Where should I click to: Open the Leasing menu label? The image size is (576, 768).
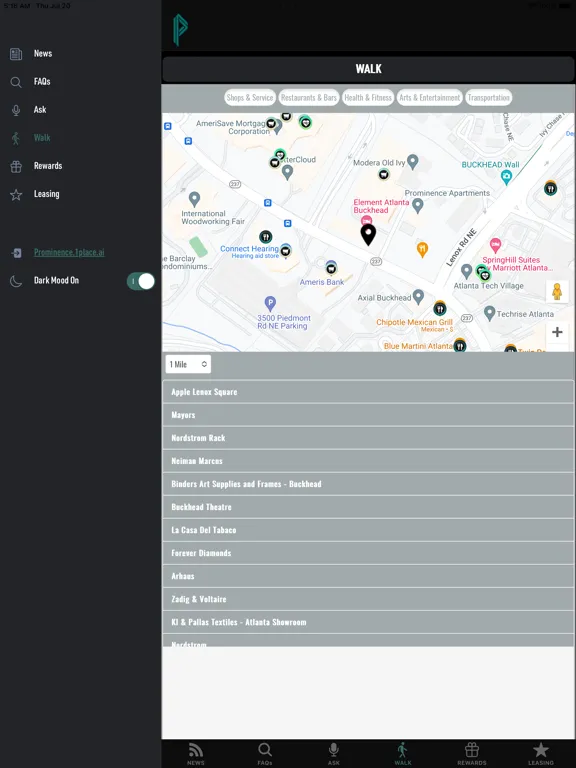click(x=47, y=194)
